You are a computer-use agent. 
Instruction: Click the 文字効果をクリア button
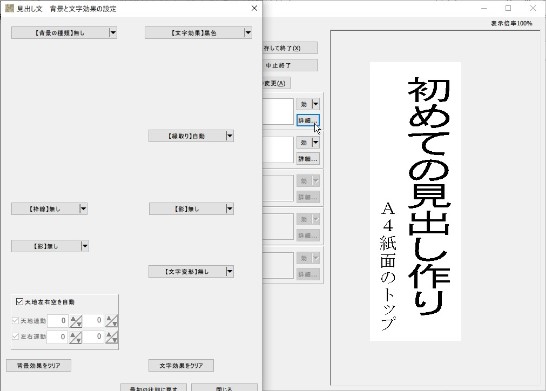(181, 366)
